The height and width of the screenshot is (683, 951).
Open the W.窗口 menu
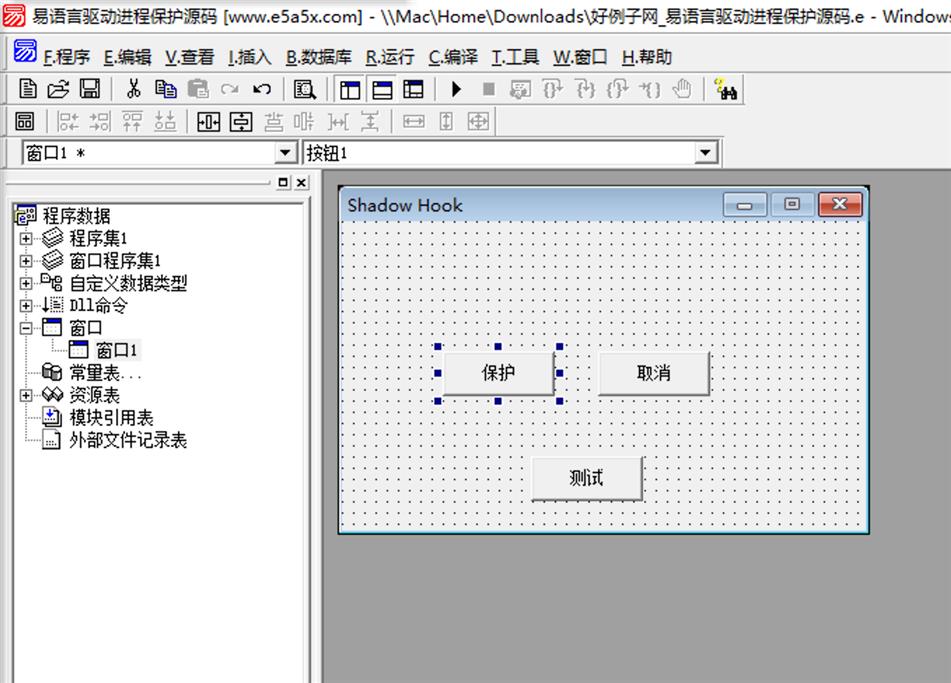coord(580,57)
